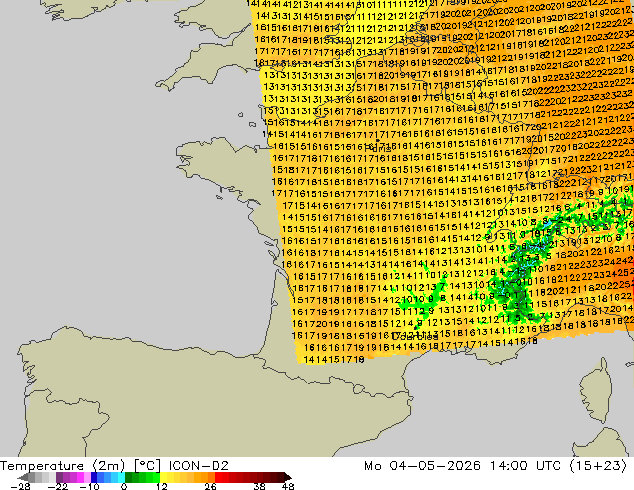Click the -22 legend value
This screenshot has width=634, height=490.
(x=58, y=486)
